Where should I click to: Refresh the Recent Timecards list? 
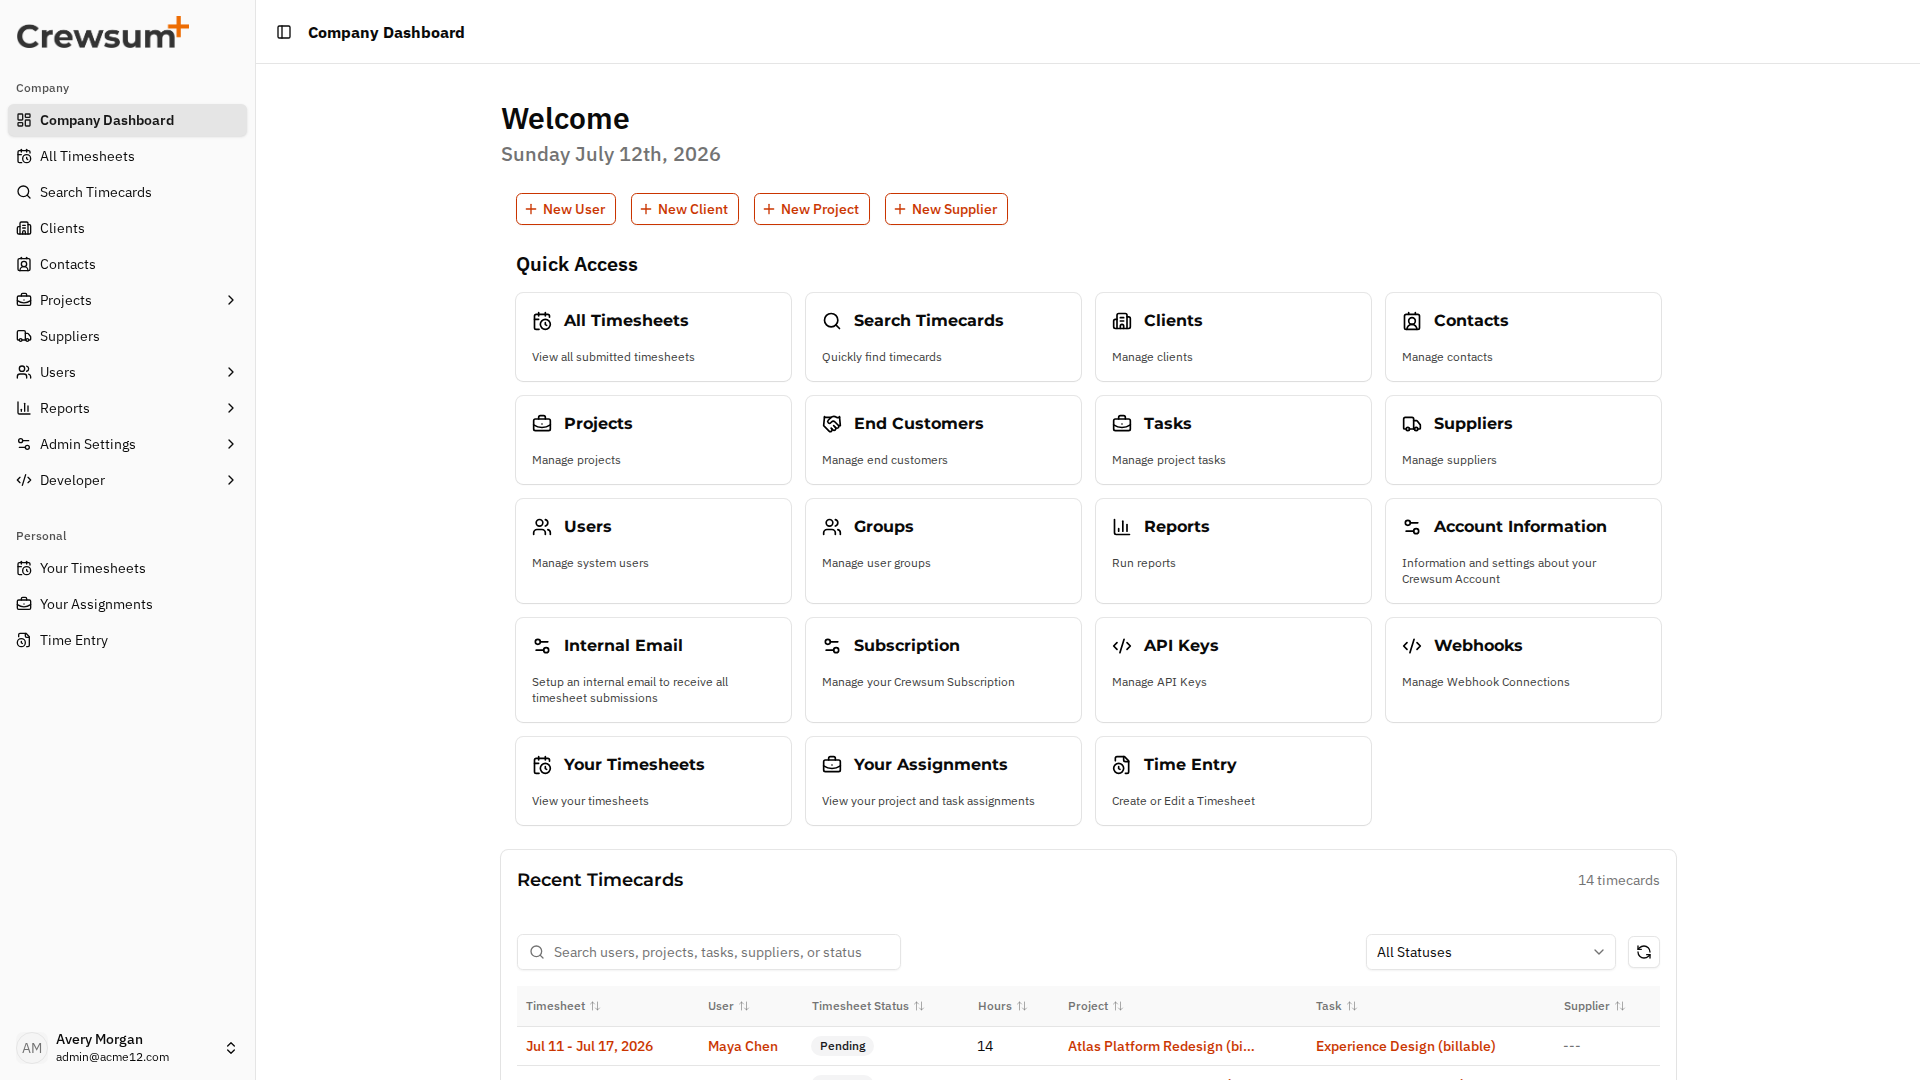click(1644, 952)
